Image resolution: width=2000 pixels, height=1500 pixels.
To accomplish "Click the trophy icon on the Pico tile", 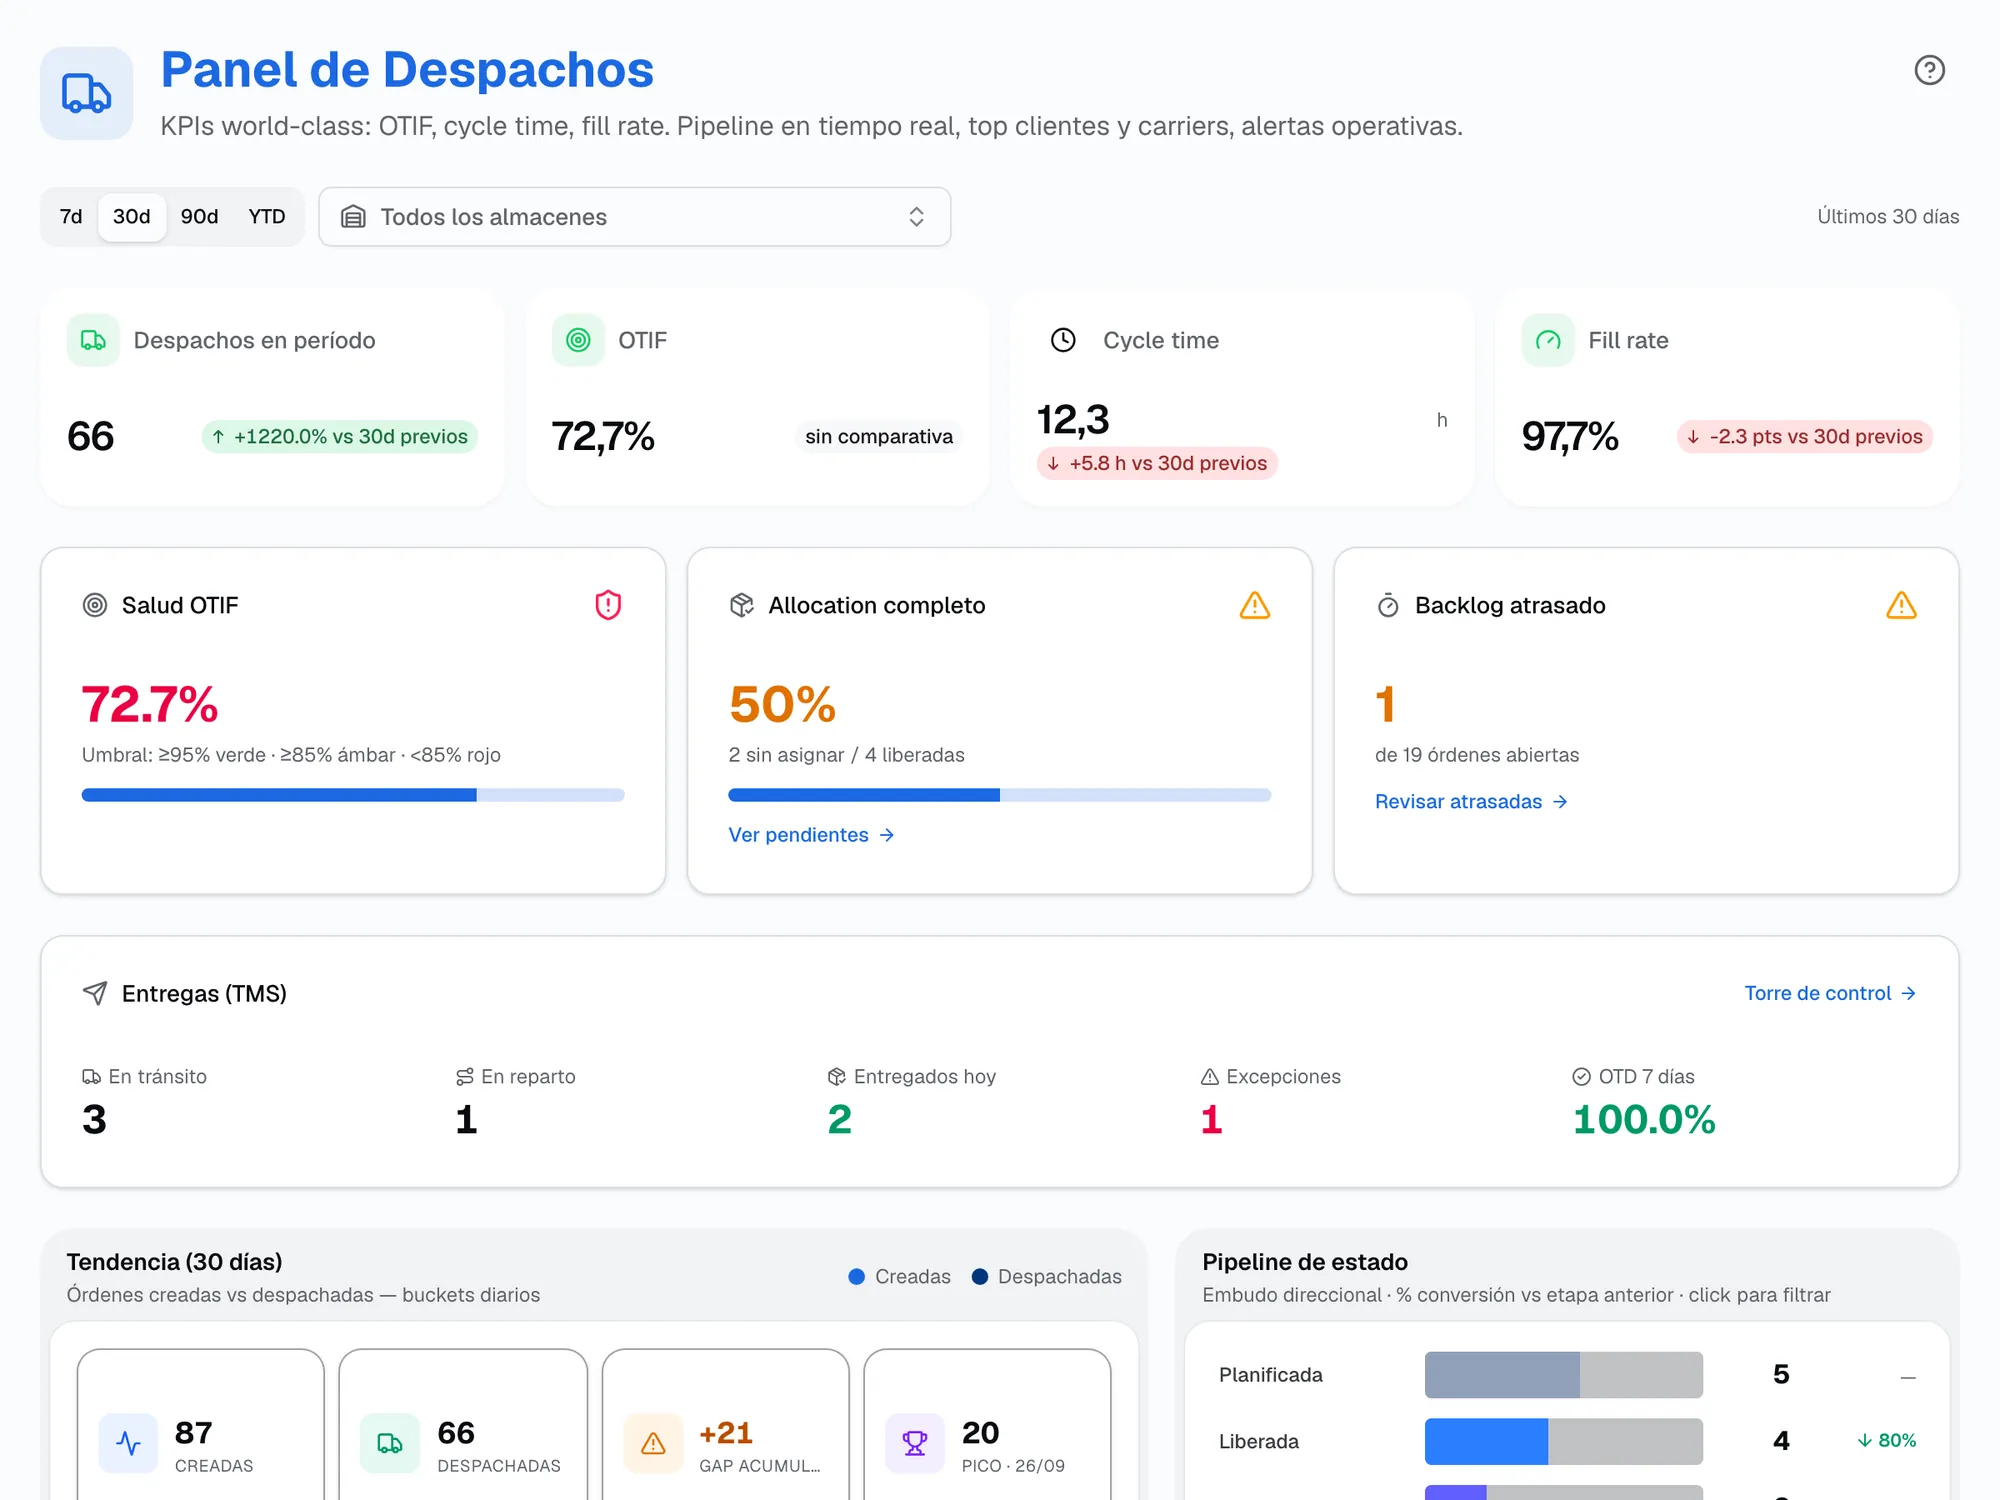I will pos(915,1443).
